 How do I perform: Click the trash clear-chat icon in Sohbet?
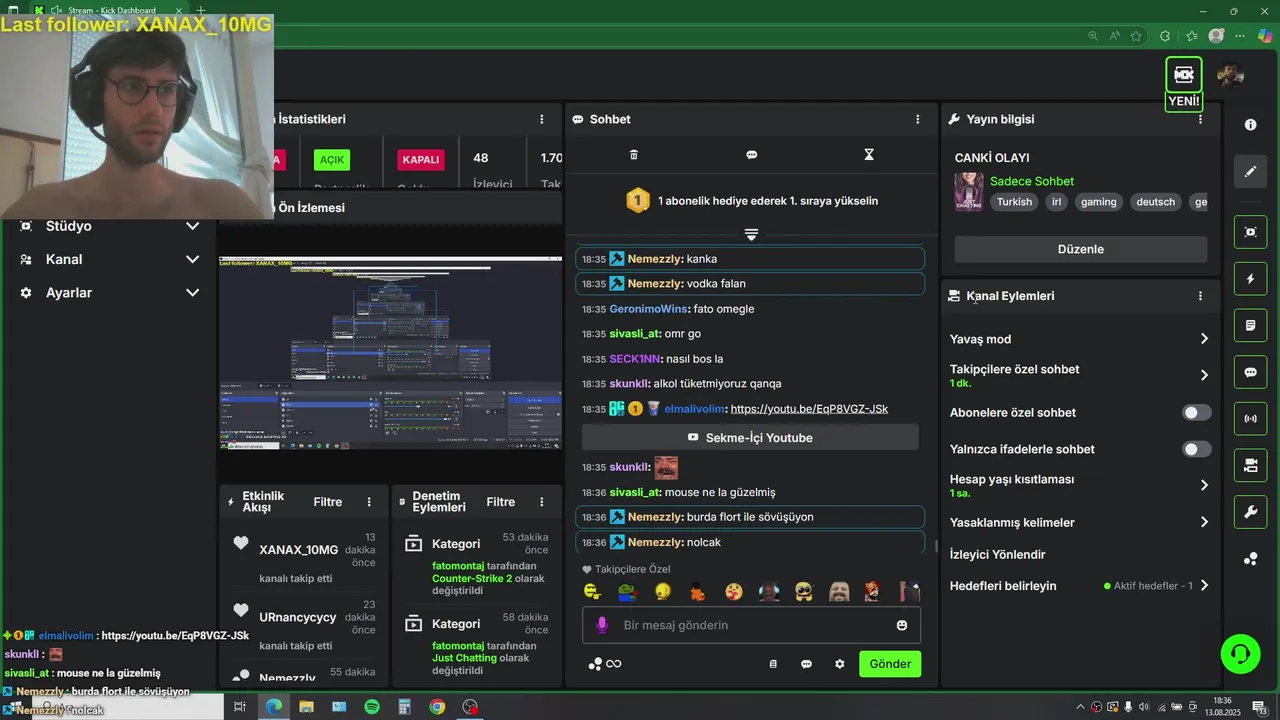coord(633,155)
